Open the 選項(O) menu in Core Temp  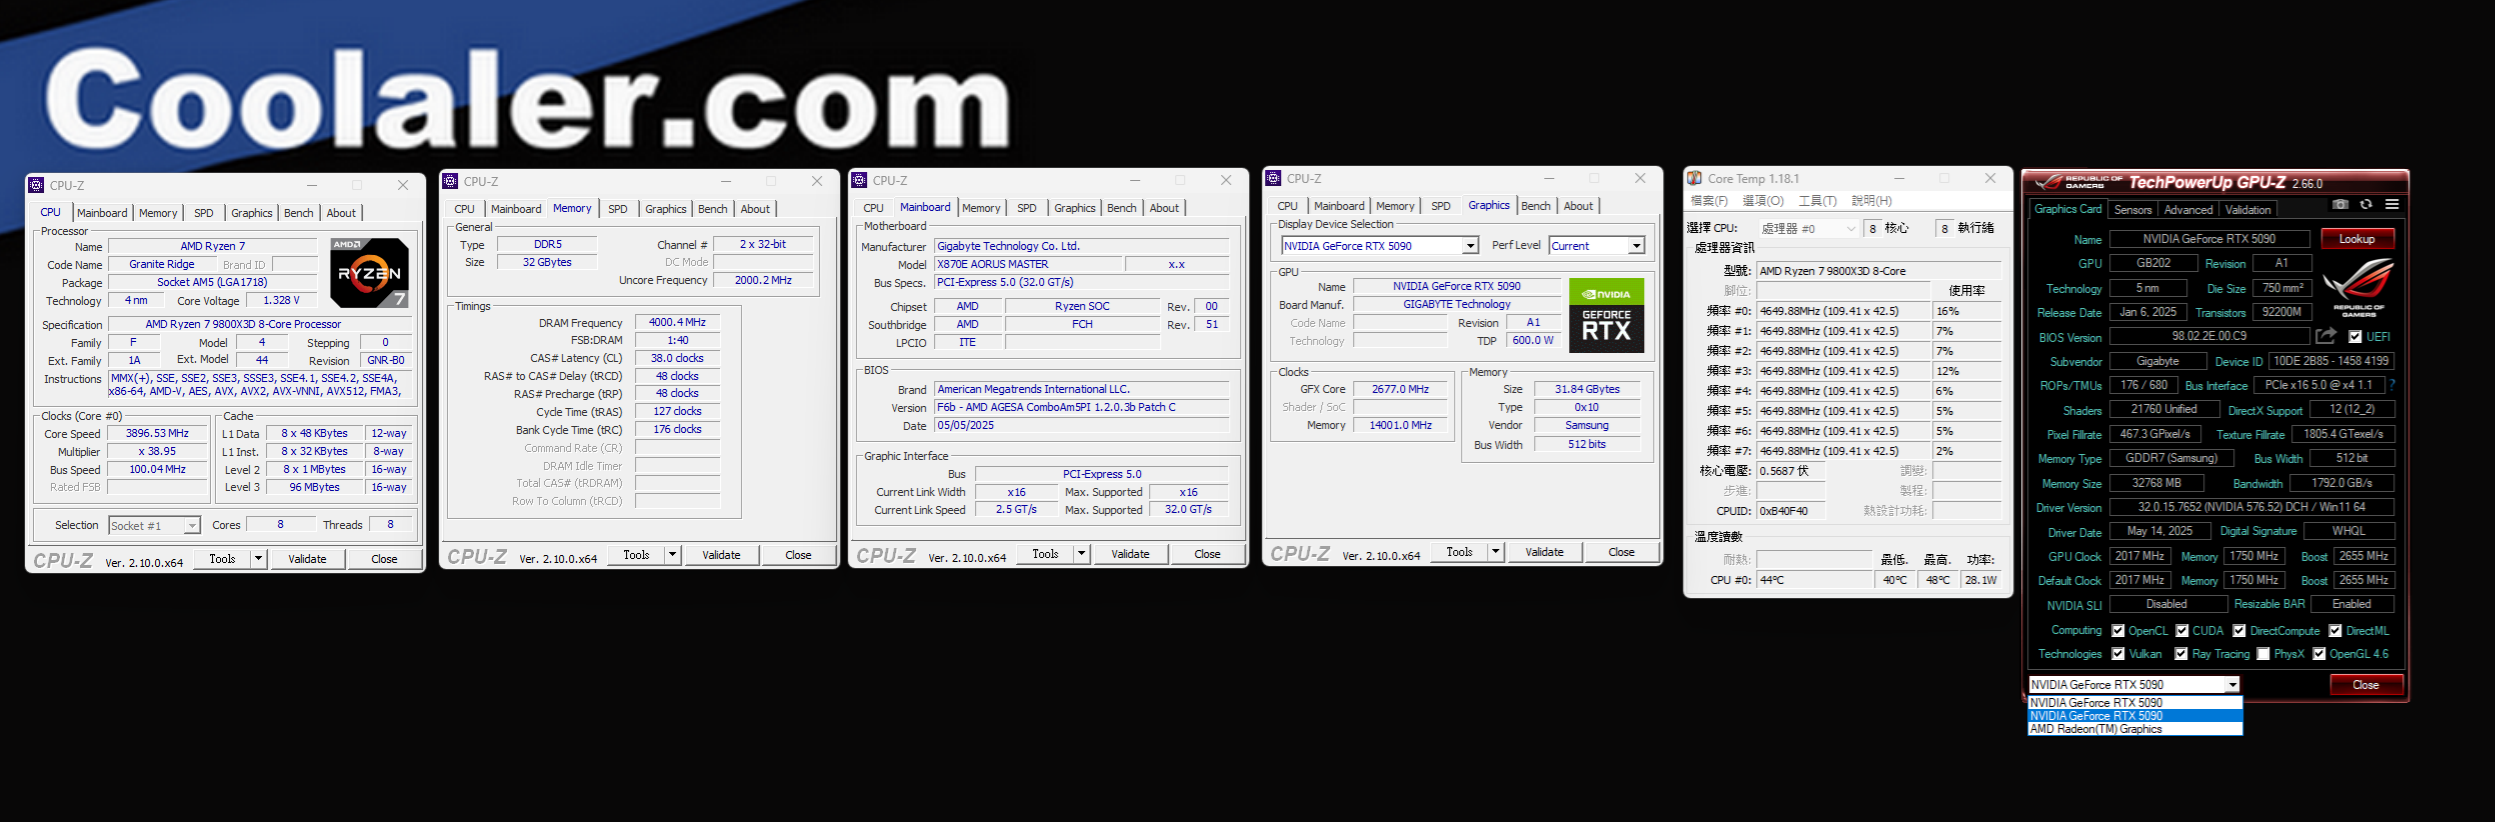pyautogui.click(x=1763, y=201)
